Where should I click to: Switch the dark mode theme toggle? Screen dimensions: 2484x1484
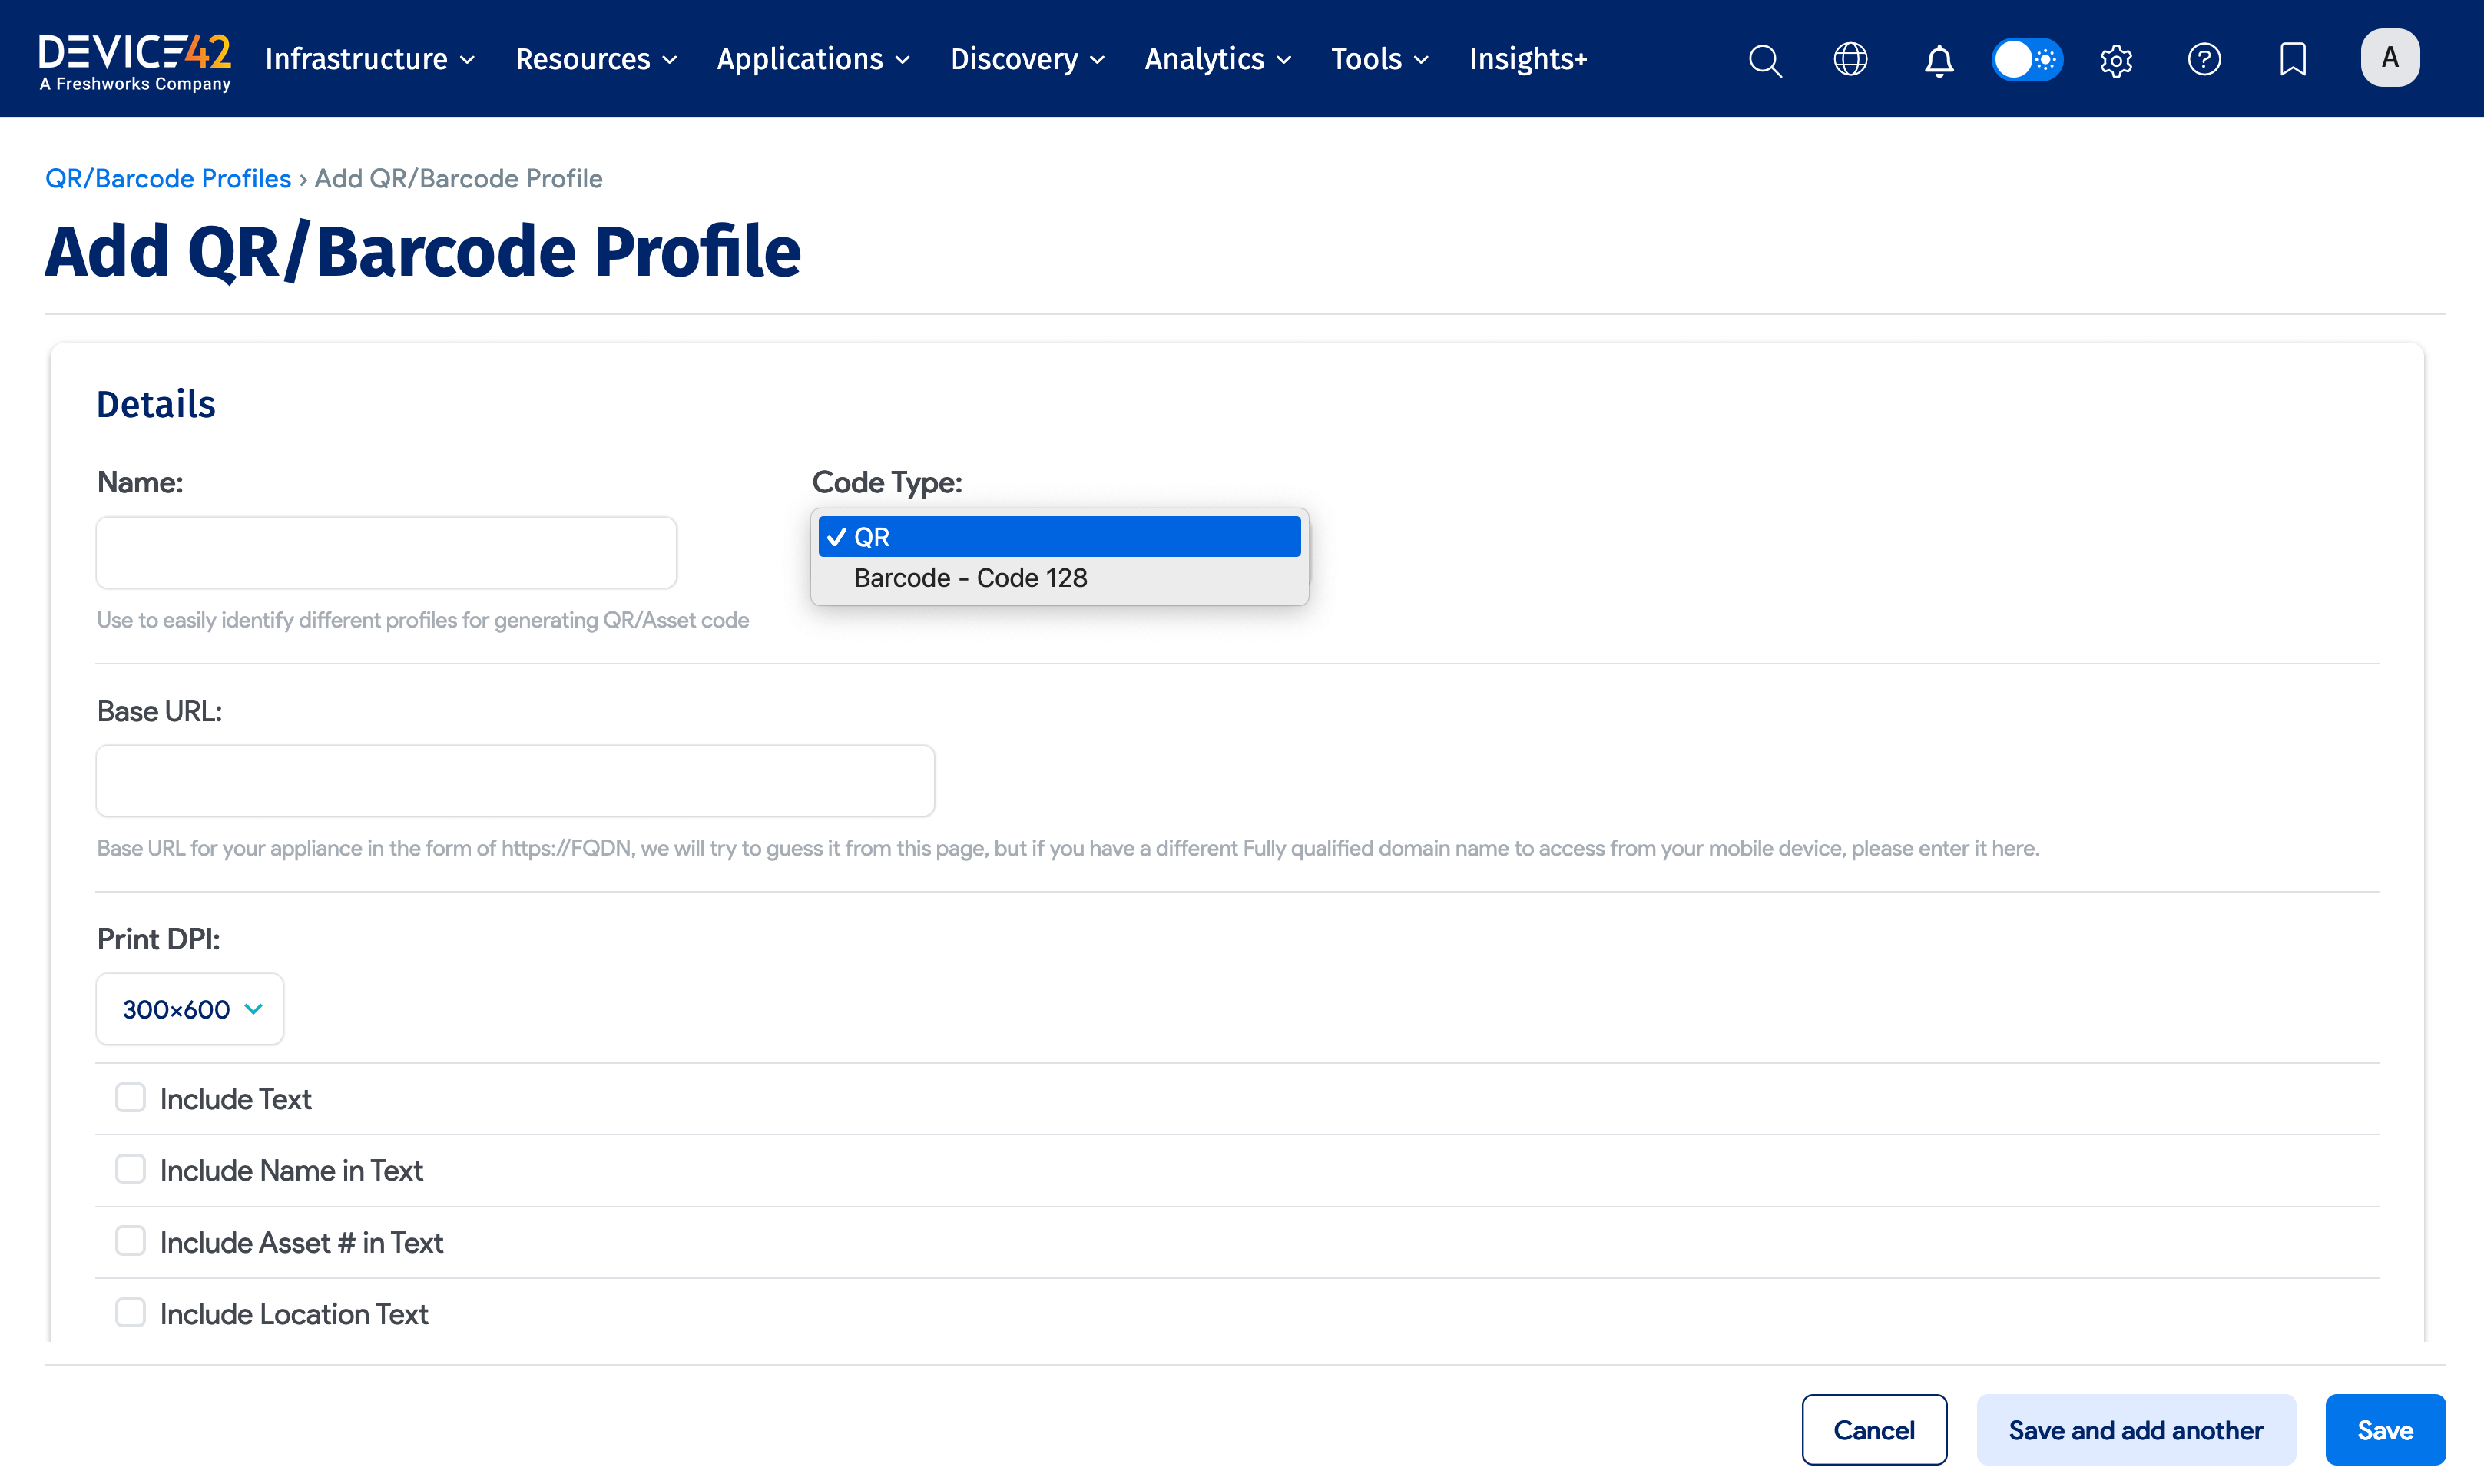point(2027,59)
